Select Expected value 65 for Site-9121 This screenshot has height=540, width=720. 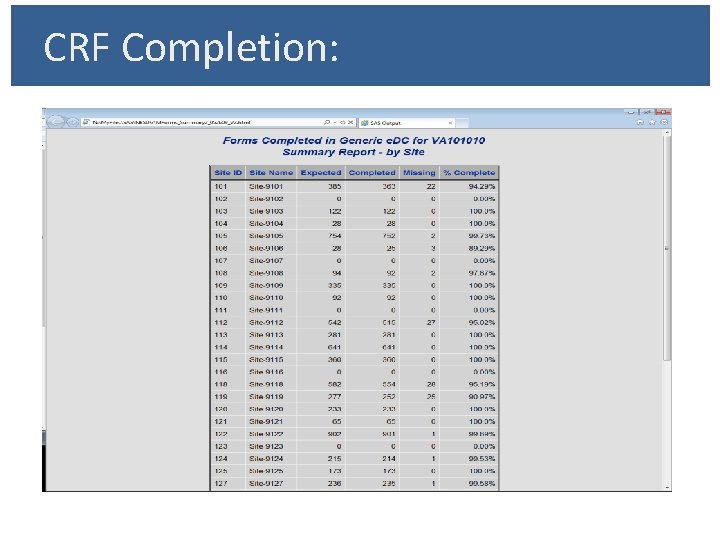coord(337,422)
